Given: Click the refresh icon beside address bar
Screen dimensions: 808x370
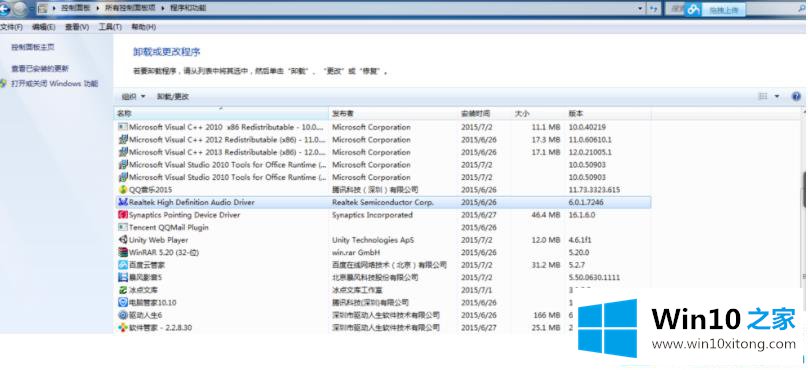Looking at the screenshot, I should [654, 8].
